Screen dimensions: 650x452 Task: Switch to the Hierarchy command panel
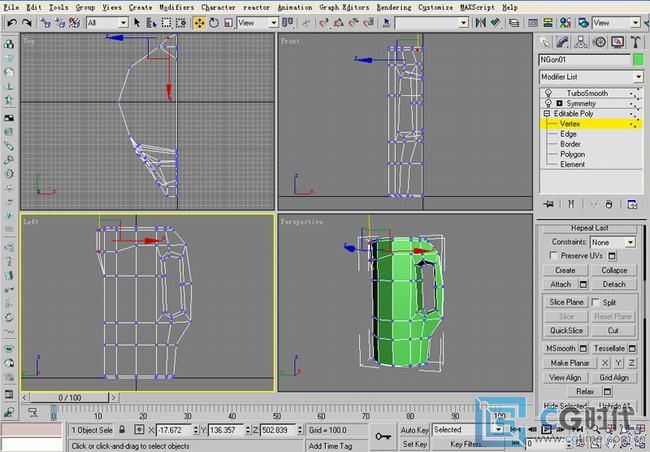coord(581,42)
